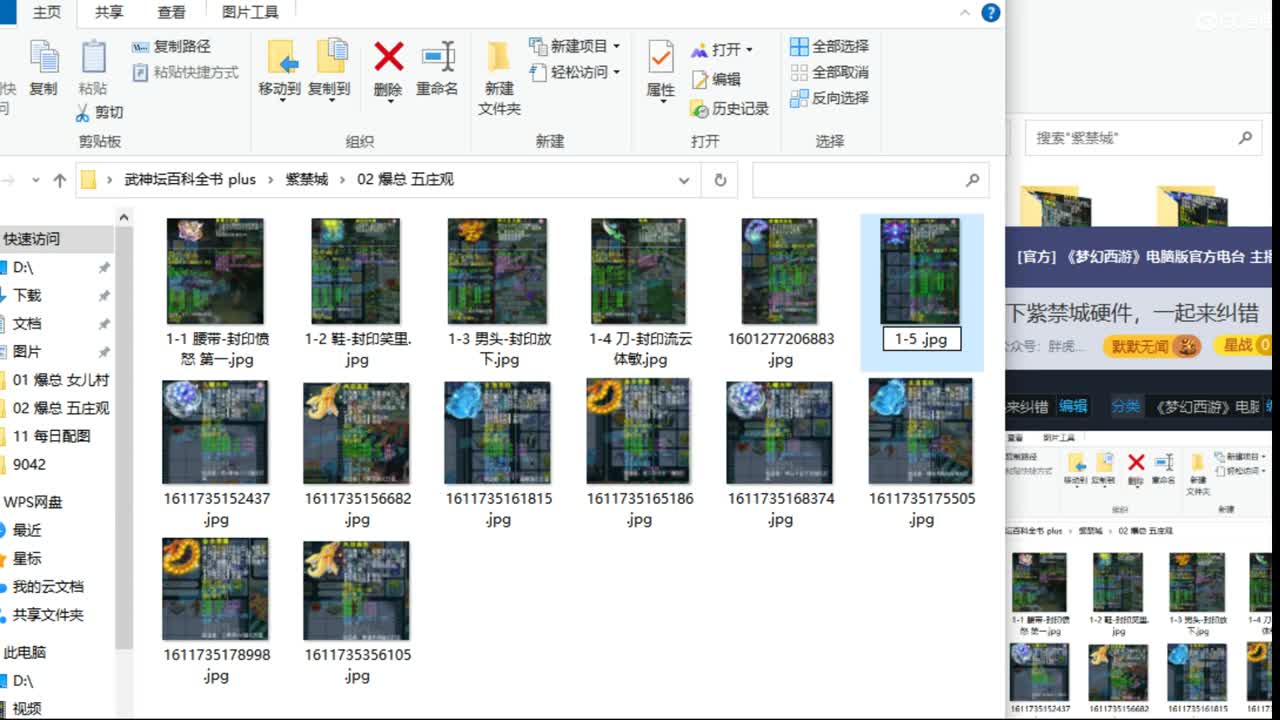The width and height of the screenshot is (1280, 720).
Task: Click the red 删除 (Delete) icon
Action: (388, 56)
